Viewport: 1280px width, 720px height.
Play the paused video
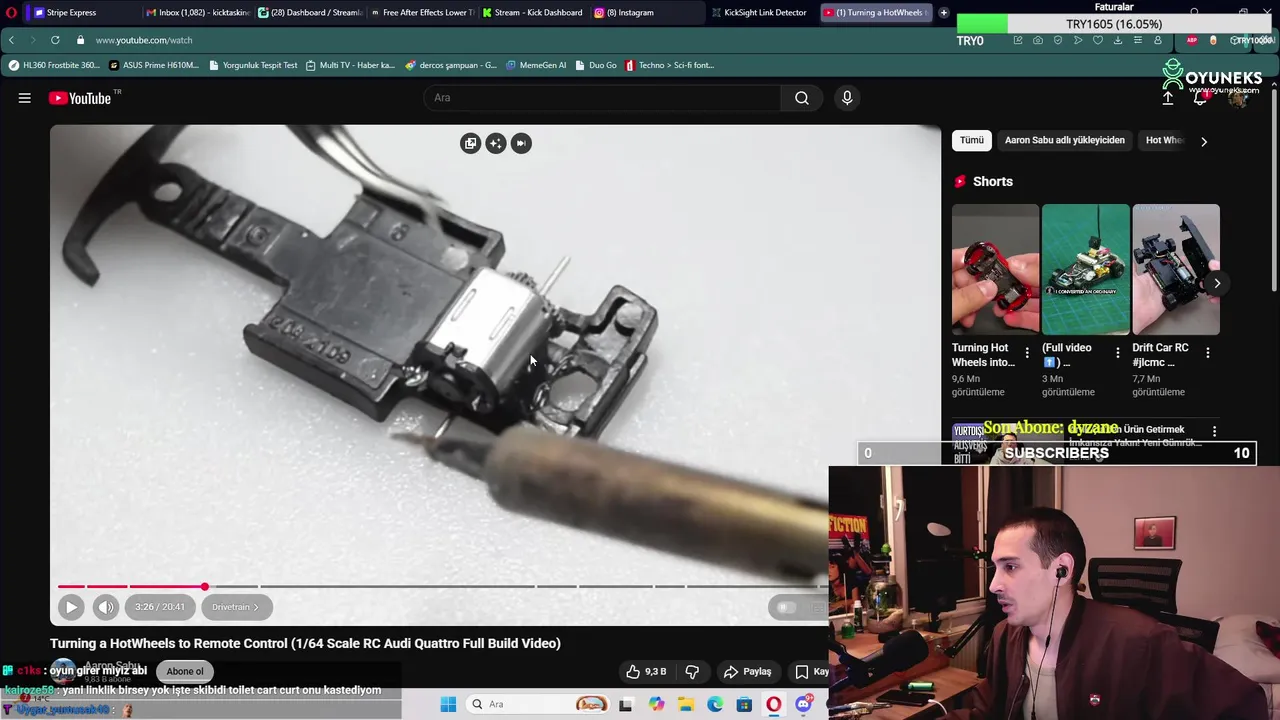pos(71,607)
